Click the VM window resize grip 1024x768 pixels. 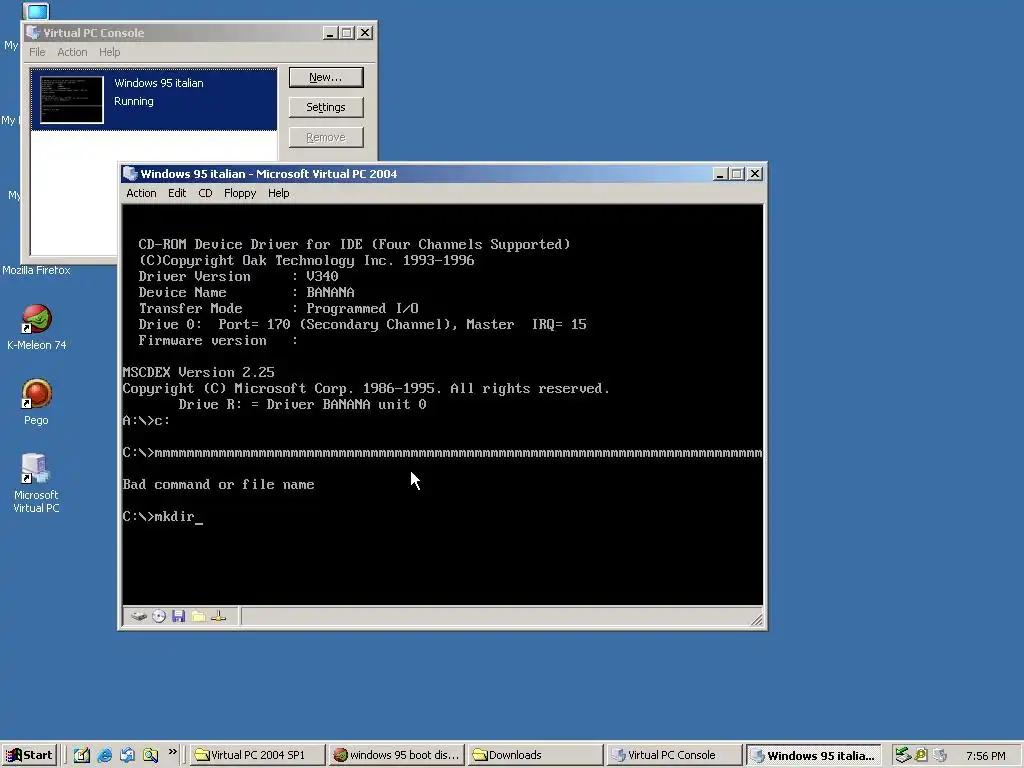pos(756,620)
